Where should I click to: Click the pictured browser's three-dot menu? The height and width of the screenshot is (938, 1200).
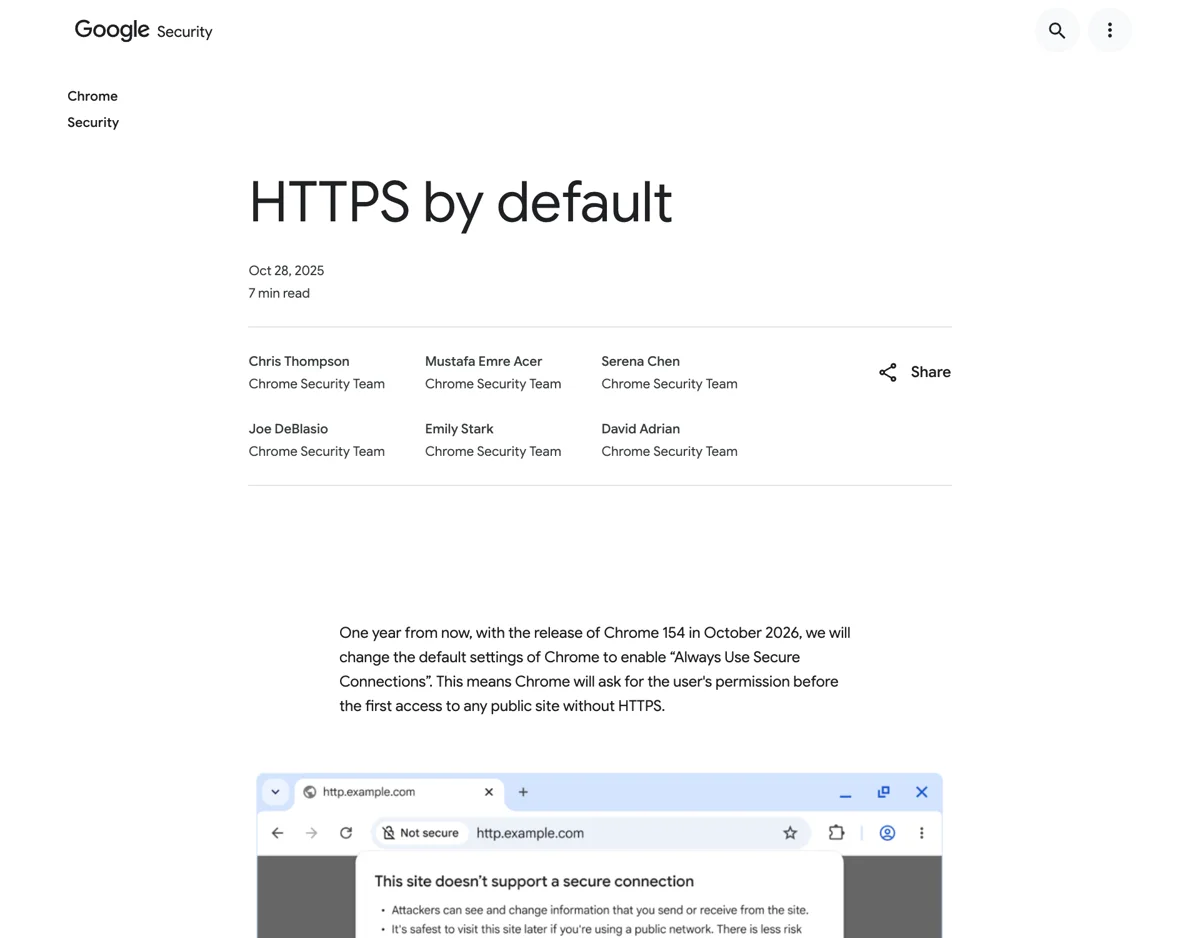click(x=922, y=833)
